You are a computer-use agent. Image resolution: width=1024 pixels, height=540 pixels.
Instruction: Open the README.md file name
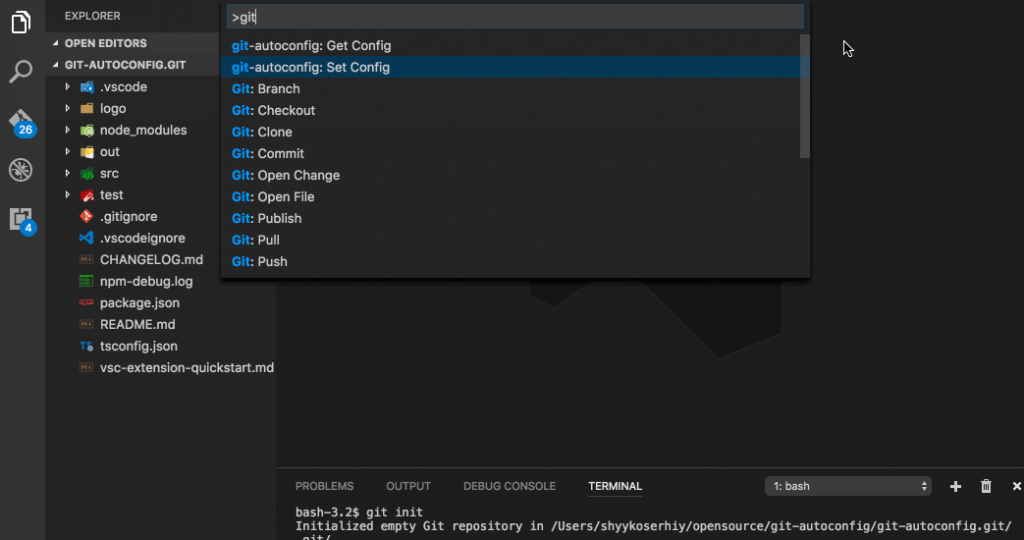[137, 325]
